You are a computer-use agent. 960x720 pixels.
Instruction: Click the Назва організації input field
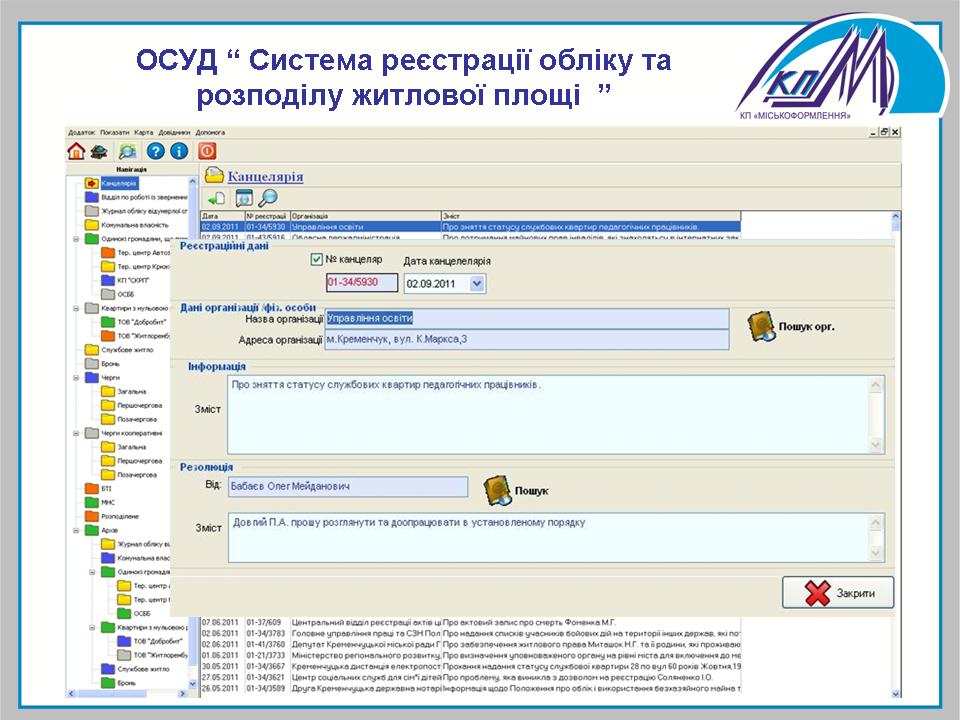click(527, 319)
